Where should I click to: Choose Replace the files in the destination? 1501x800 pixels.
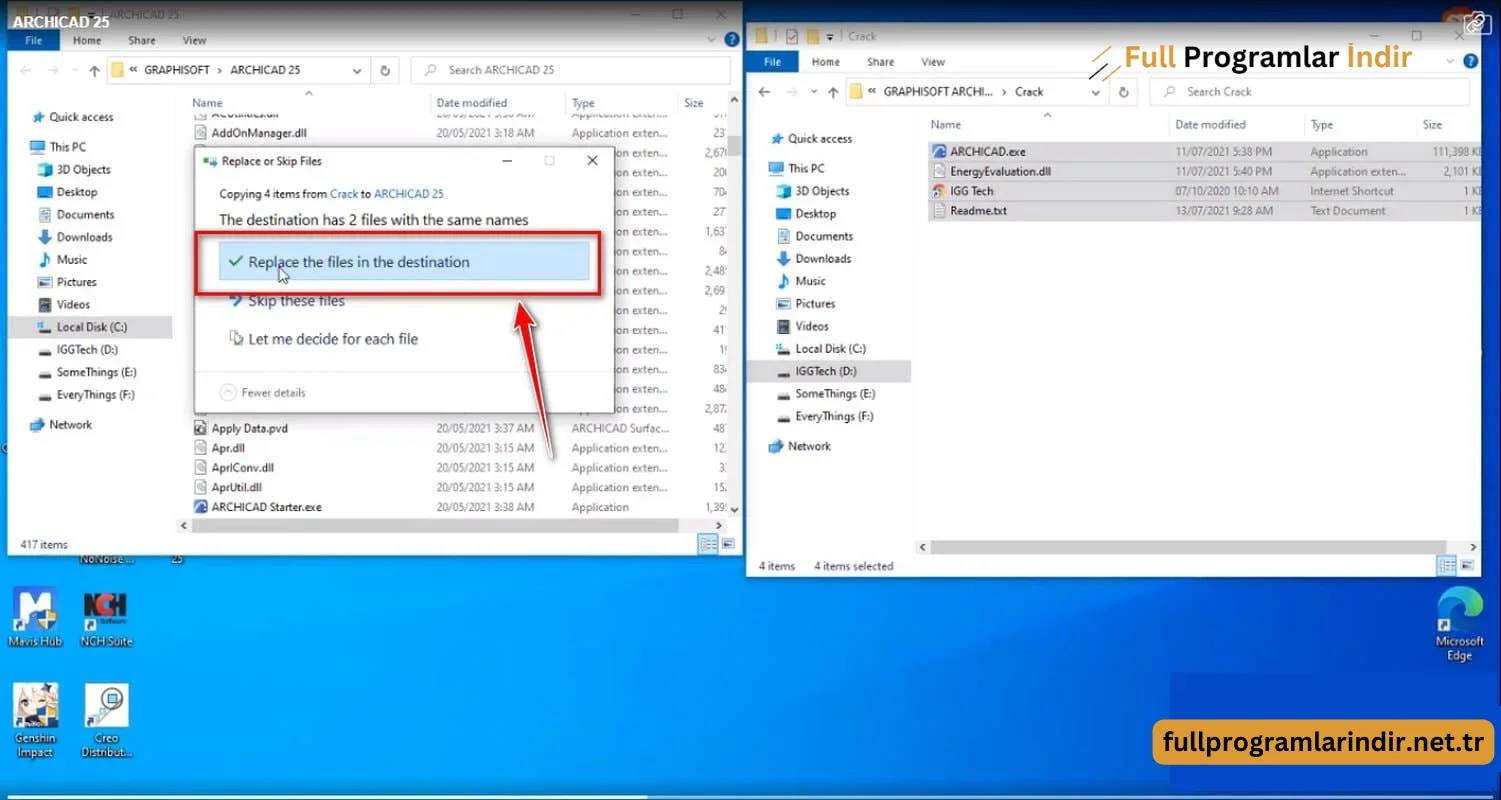[403, 262]
